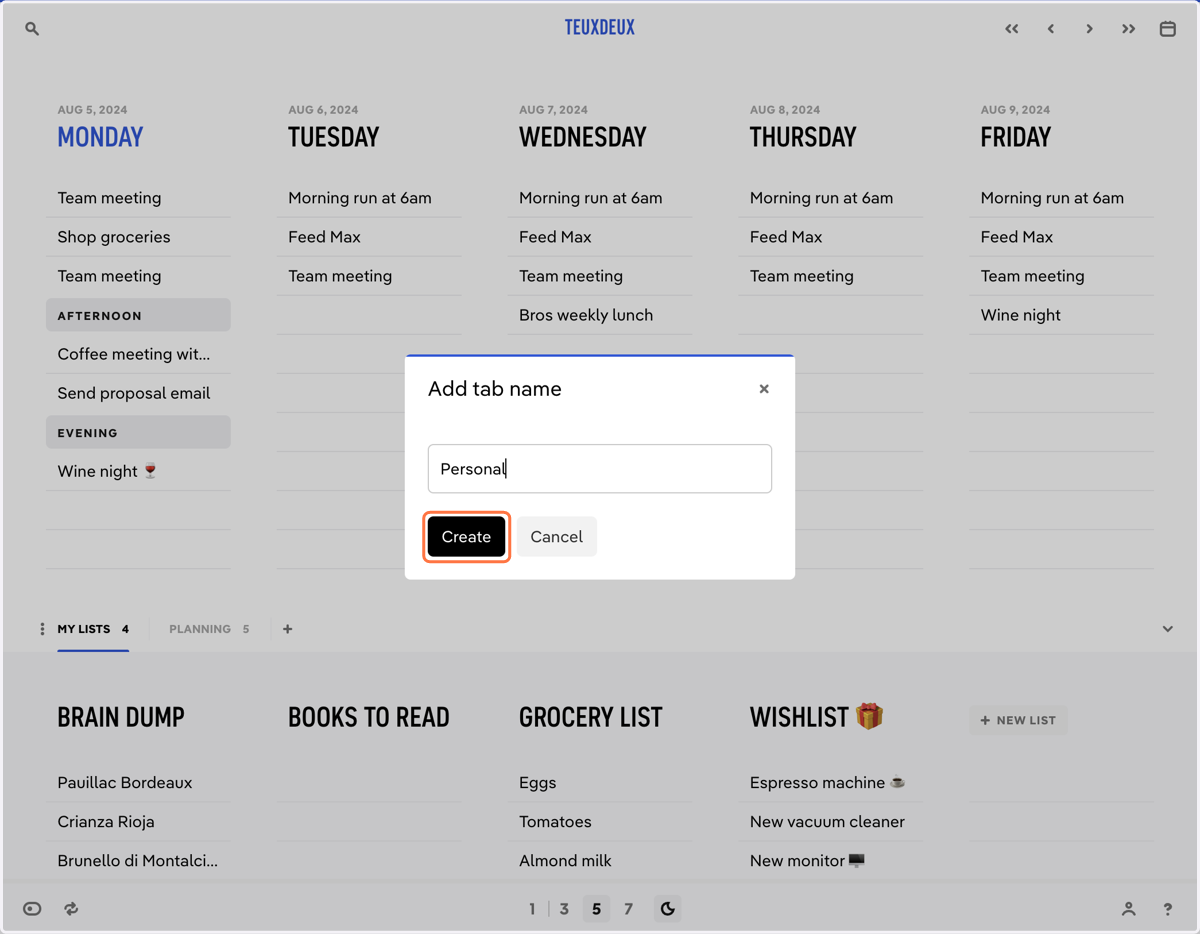Toggle the eye visibility icon at bottom left
The height and width of the screenshot is (934, 1200).
32,909
